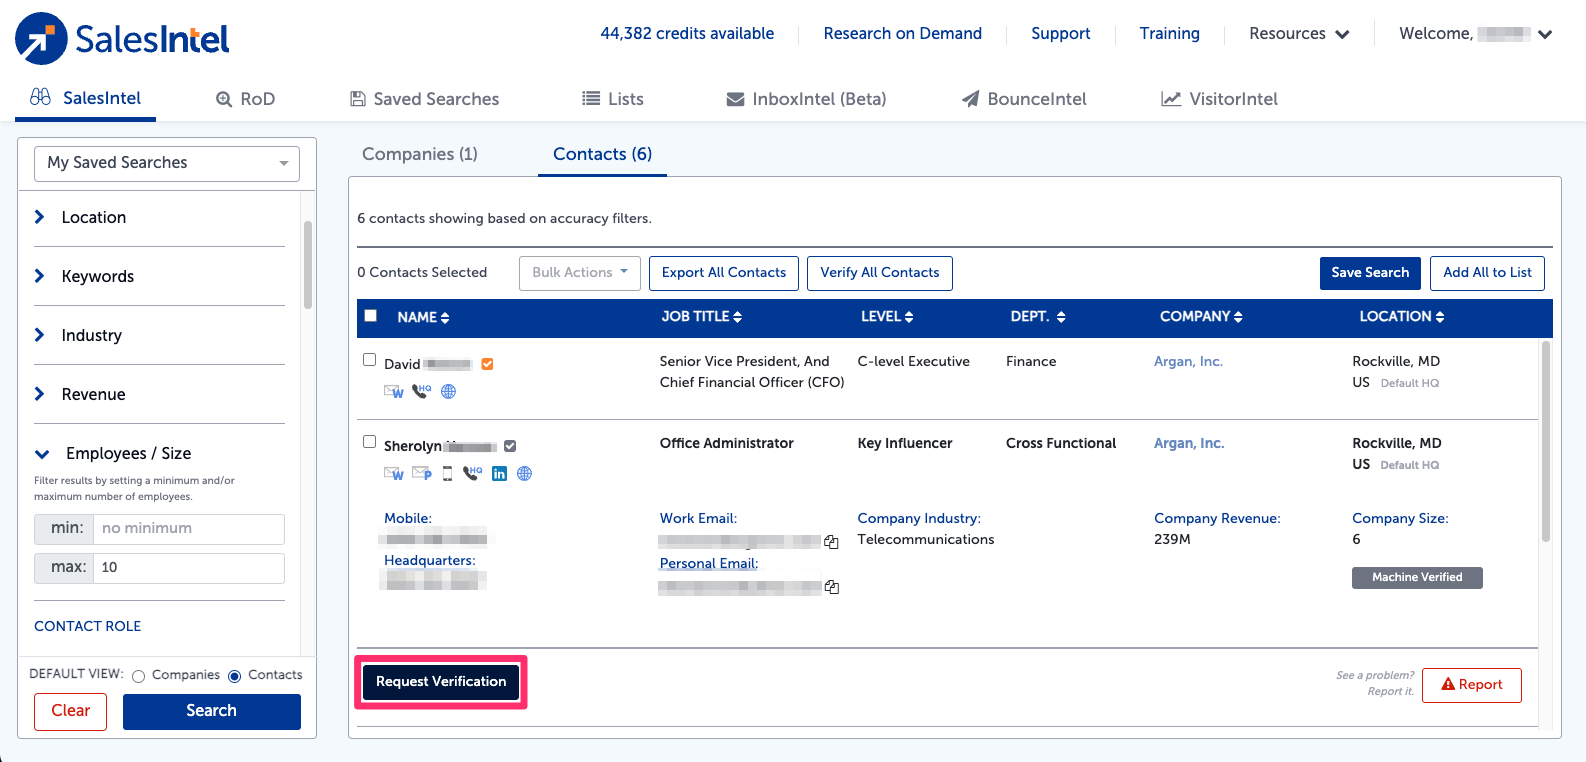Open the Research on Demand link

click(x=903, y=34)
